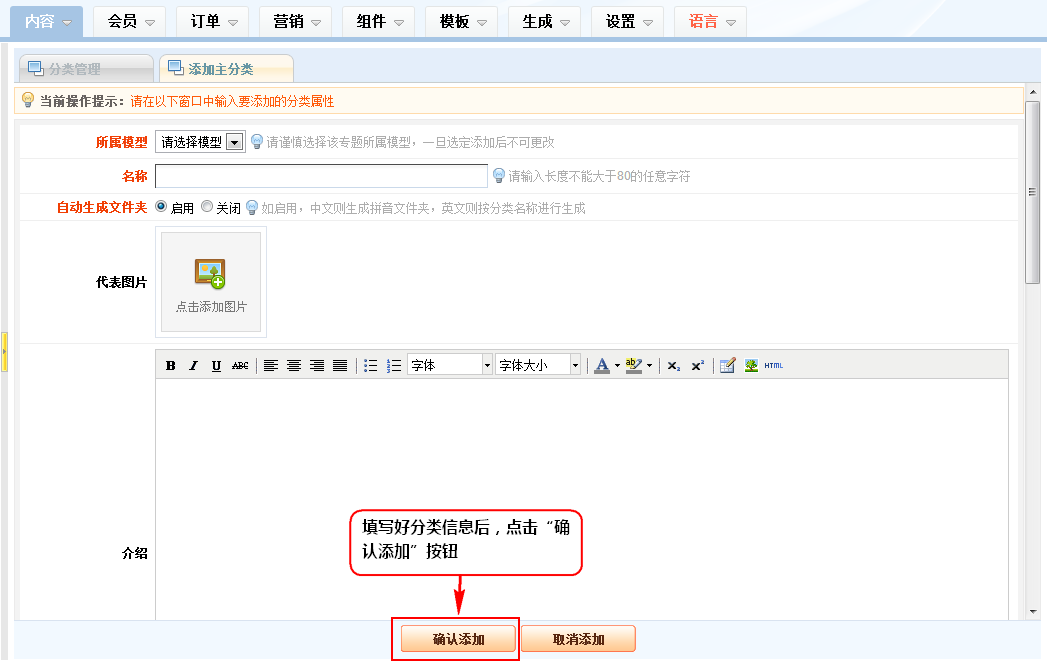Click the 名称 text input field
The height and width of the screenshot is (662, 1047).
tap(321, 176)
